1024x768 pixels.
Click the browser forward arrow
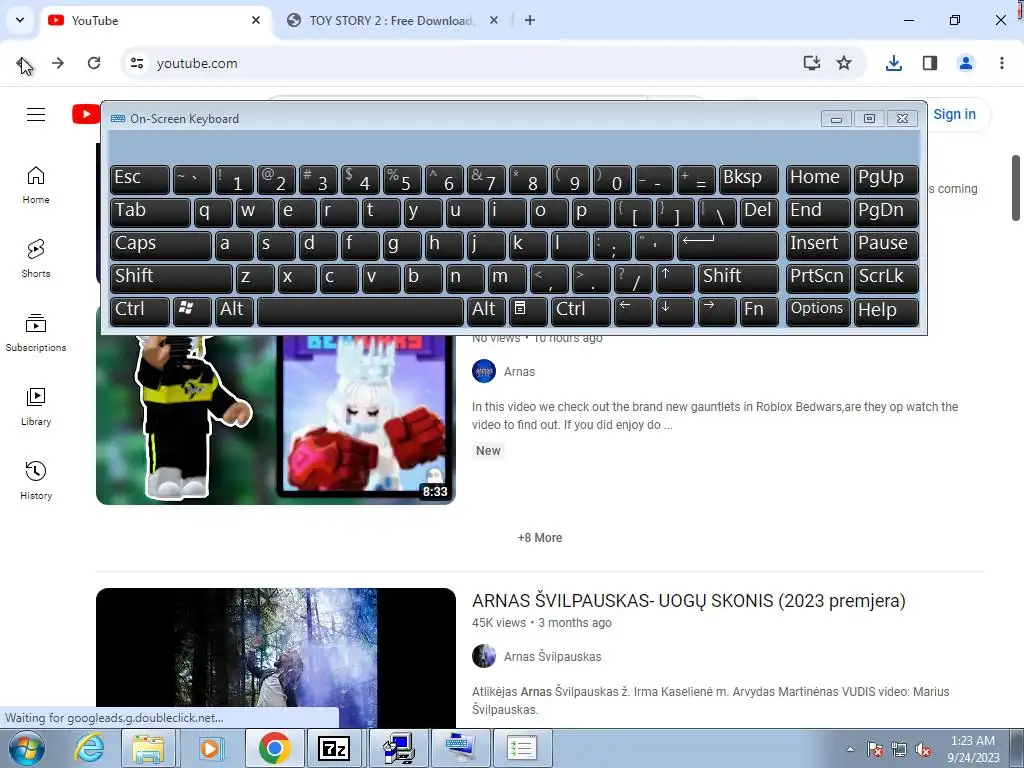pyautogui.click(x=58, y=63)
